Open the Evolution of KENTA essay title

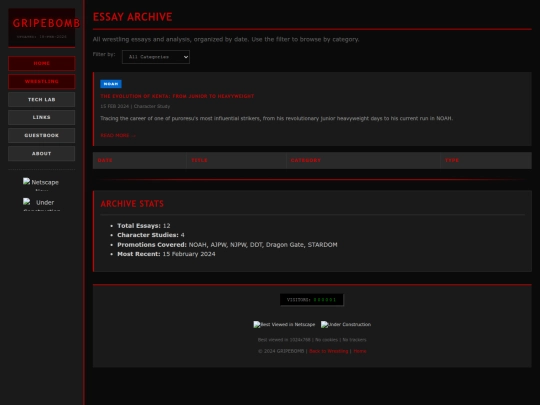pyautogui.click(x=177, y=96)
